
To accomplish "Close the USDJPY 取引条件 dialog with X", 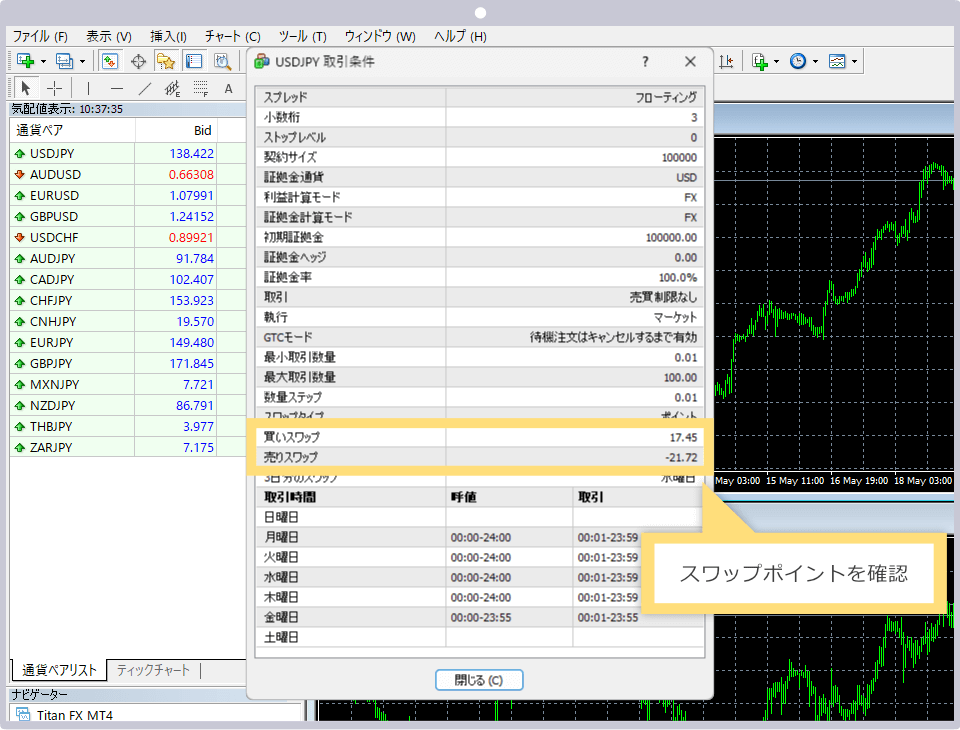I will click(690, 61).
